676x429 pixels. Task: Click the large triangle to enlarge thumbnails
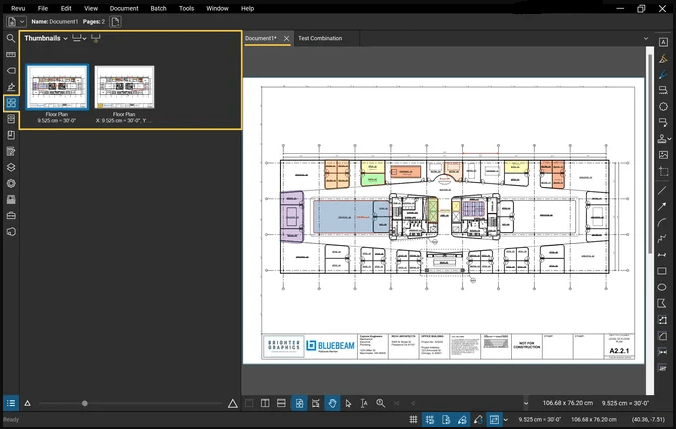232,404
